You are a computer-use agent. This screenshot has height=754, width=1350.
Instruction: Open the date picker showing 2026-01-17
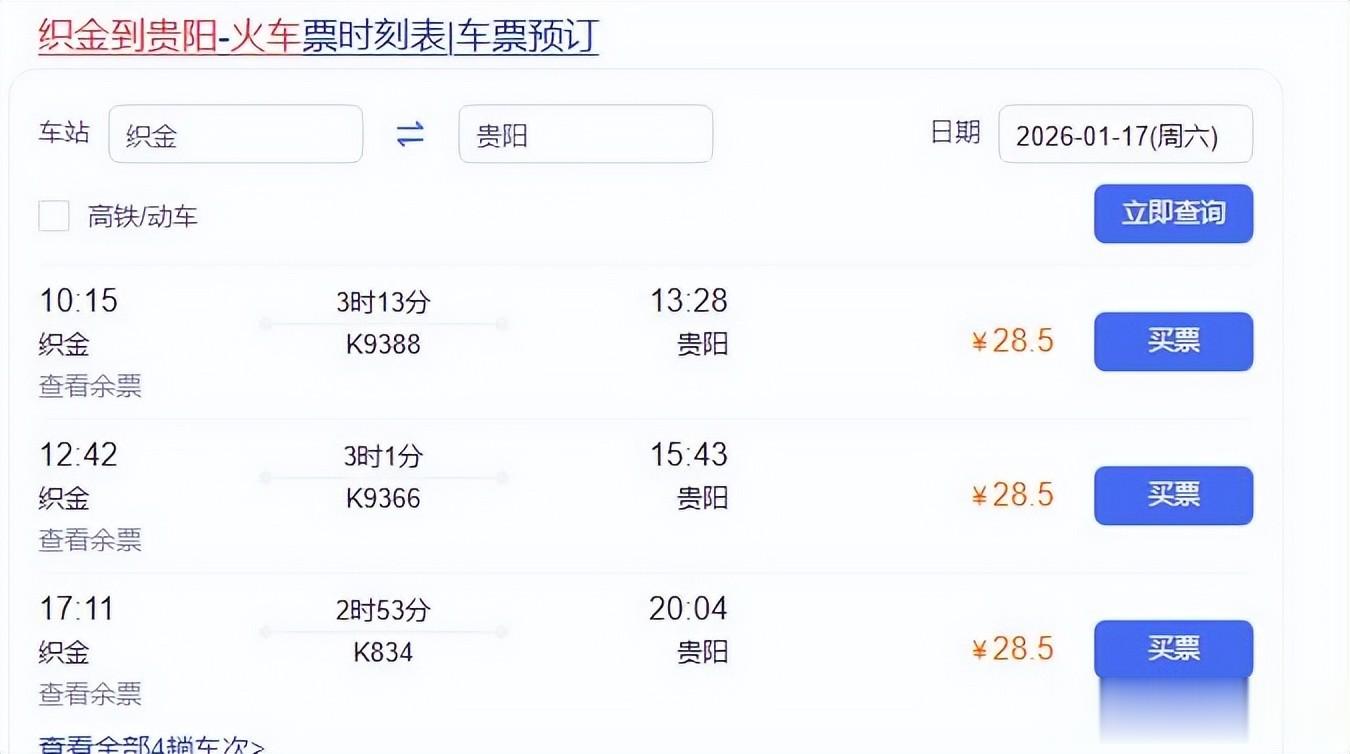[x=1125, y=134]
